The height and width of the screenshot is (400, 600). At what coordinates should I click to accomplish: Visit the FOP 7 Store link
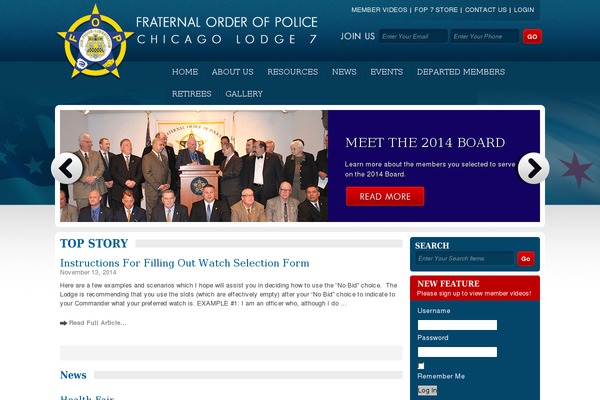click(x=436, y=10)
